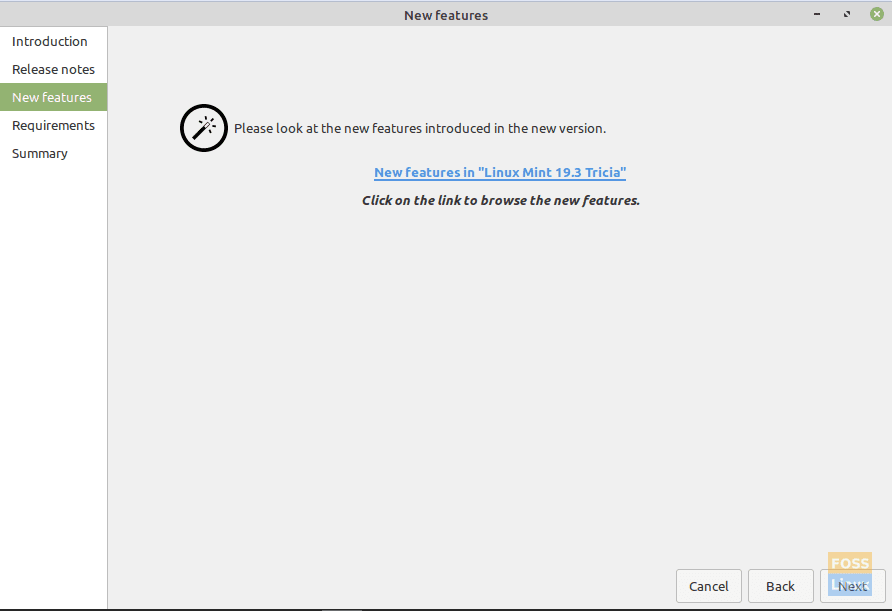Minimize the New features window
The width and height of the screenshot is (892, 611).
pyautogui.click(x=817, y=14)
